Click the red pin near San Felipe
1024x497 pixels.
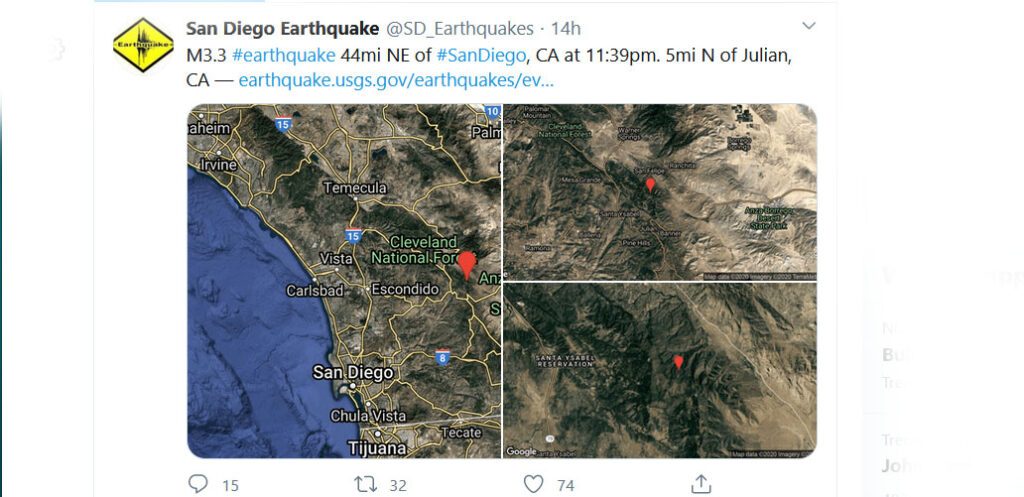tap(650, 185)
